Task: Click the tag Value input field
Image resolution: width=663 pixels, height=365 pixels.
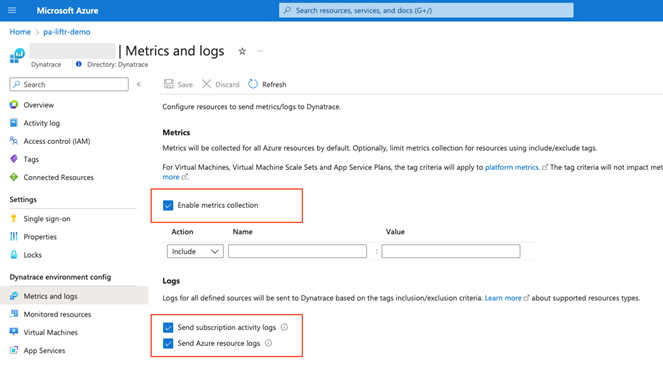Action: pyautogui.click(x=451, y=251)
